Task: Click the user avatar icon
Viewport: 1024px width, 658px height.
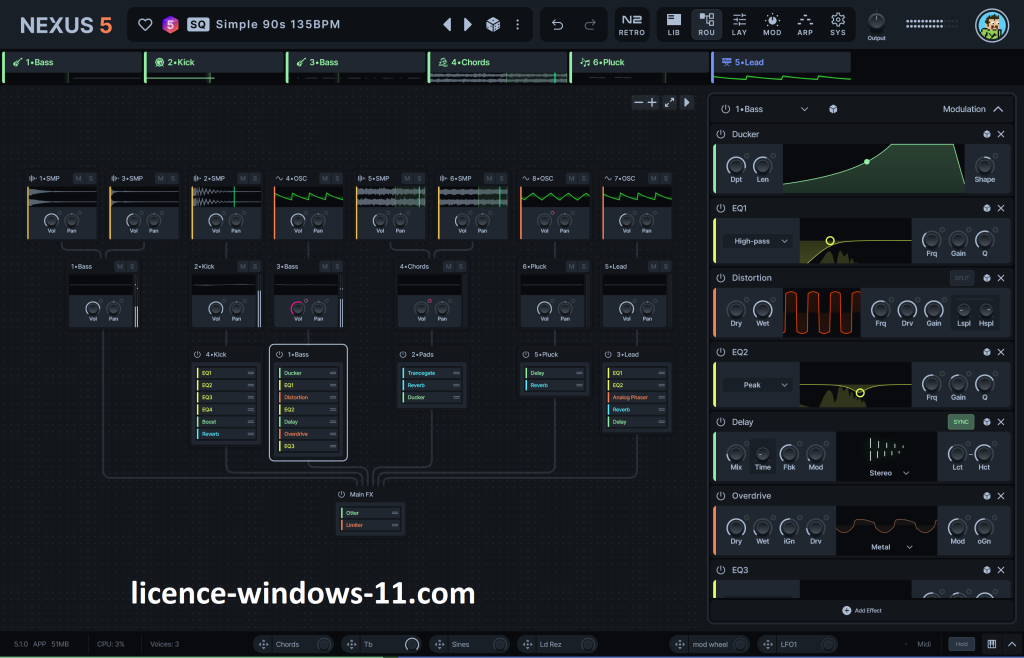Action: pos(991,26)
